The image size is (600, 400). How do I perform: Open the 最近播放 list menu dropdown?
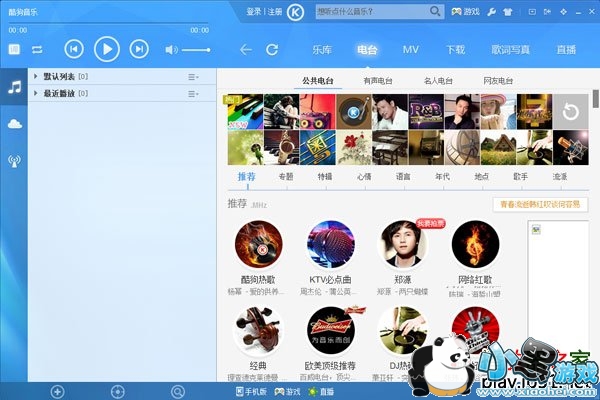[x=193, y=94]
